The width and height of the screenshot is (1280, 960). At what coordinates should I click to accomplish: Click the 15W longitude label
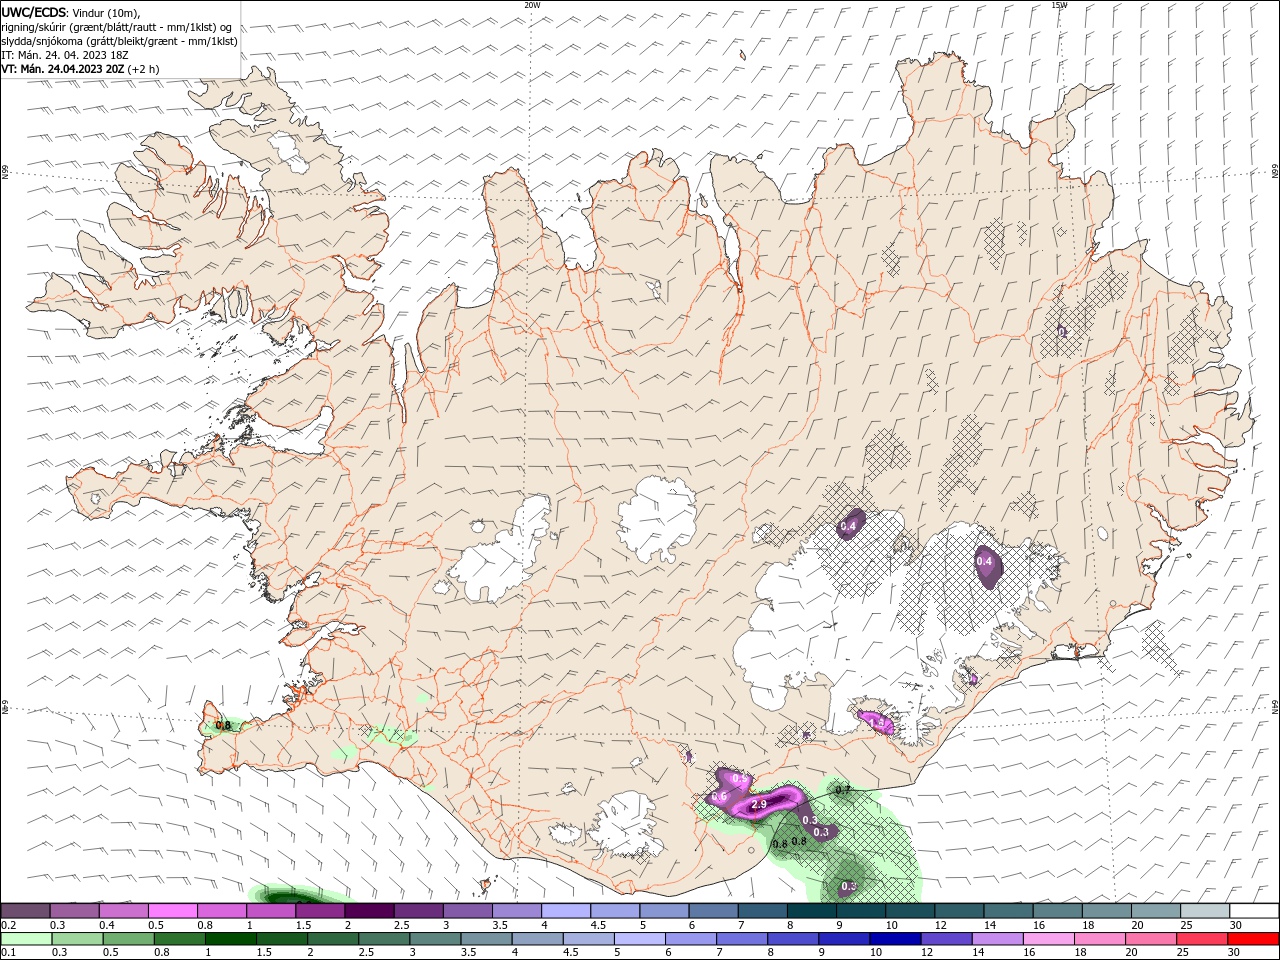1059,5
